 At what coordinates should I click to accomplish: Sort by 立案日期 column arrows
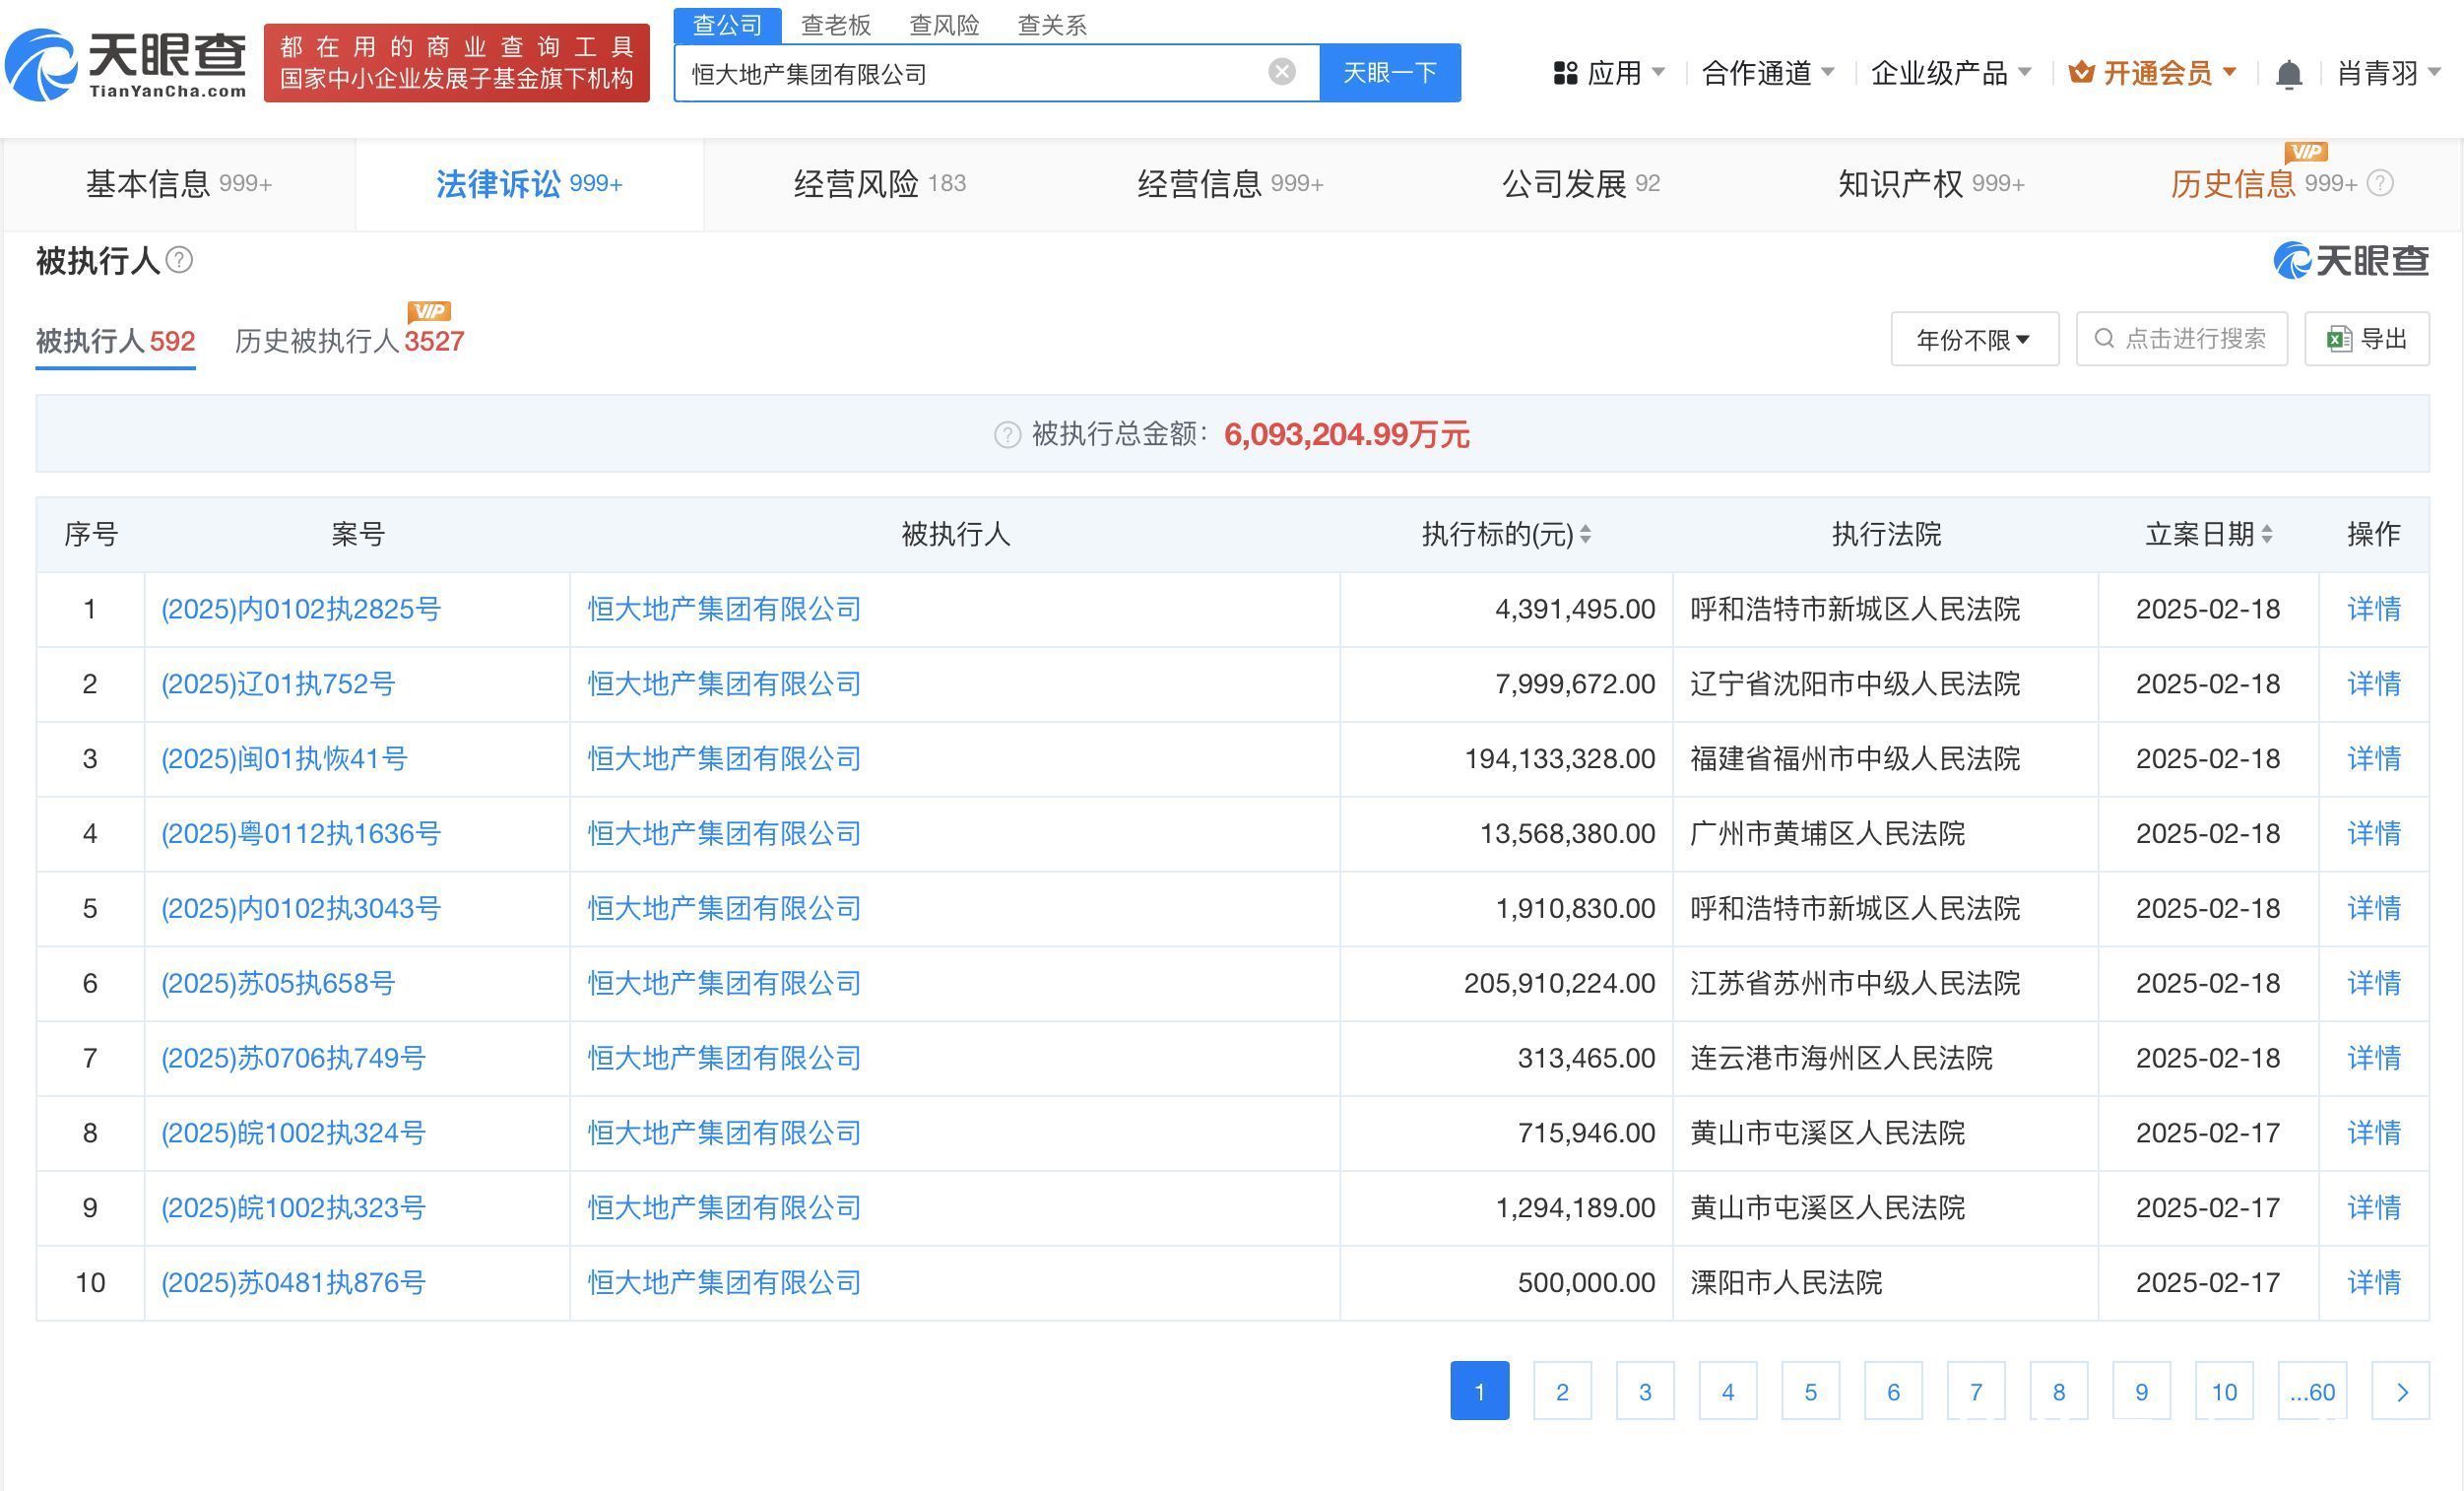(2266, 535)
